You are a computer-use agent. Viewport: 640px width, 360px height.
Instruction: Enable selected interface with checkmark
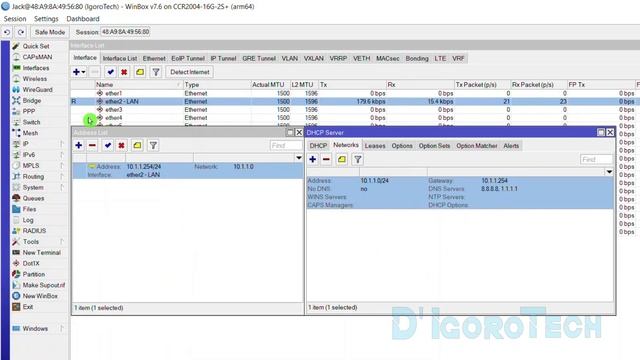pos(110,72)
